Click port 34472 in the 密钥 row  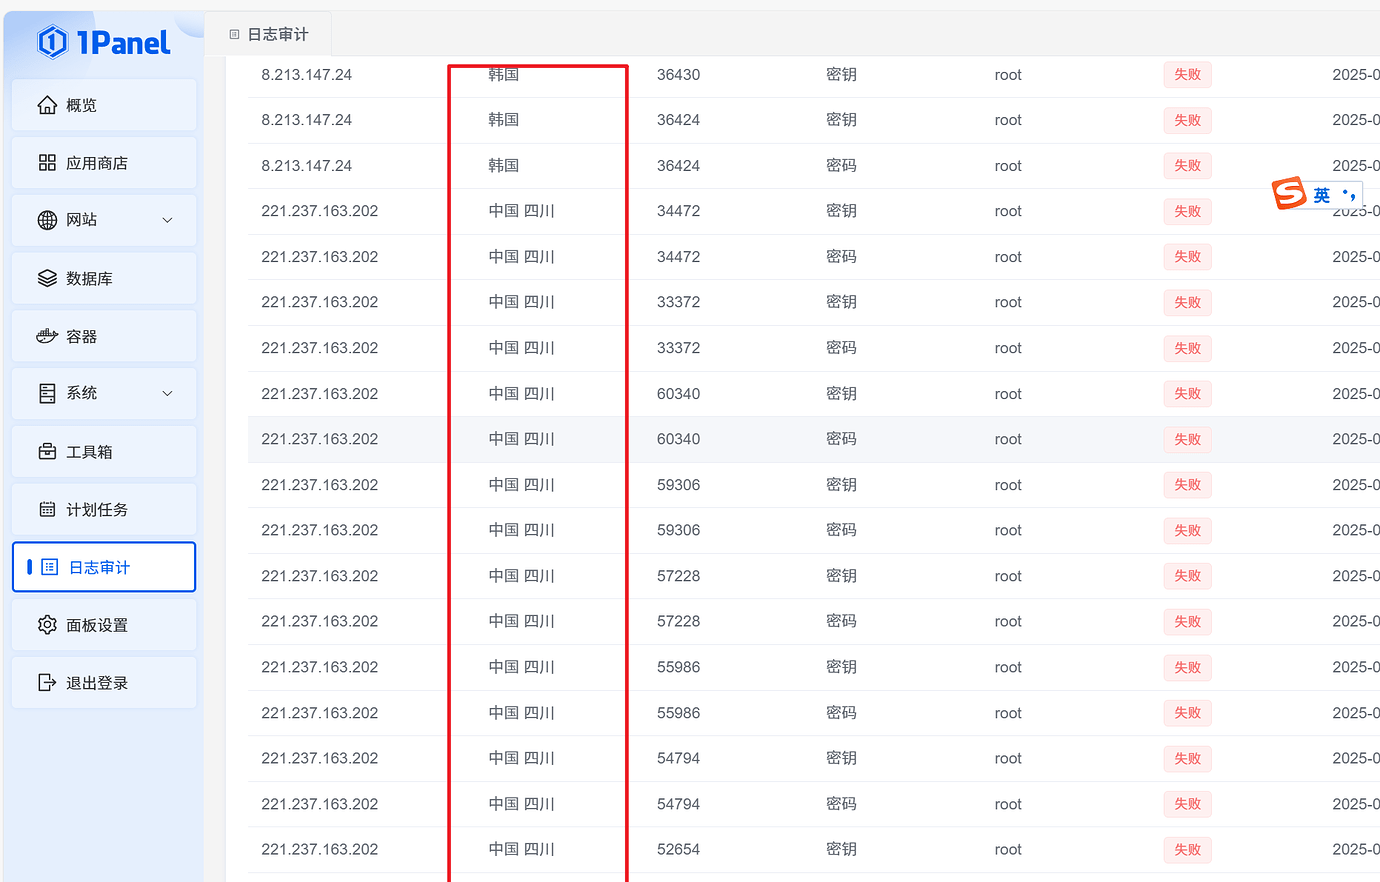tap(678, 211)
